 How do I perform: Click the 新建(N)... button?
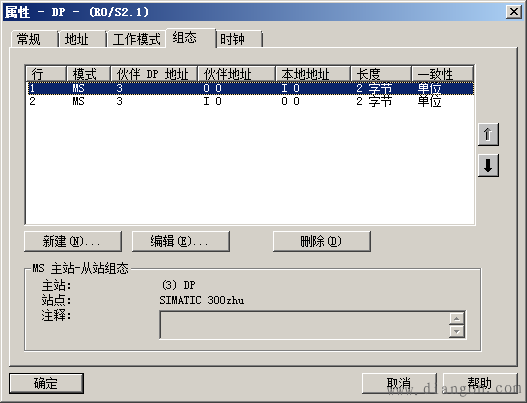[x=73, y=241]
